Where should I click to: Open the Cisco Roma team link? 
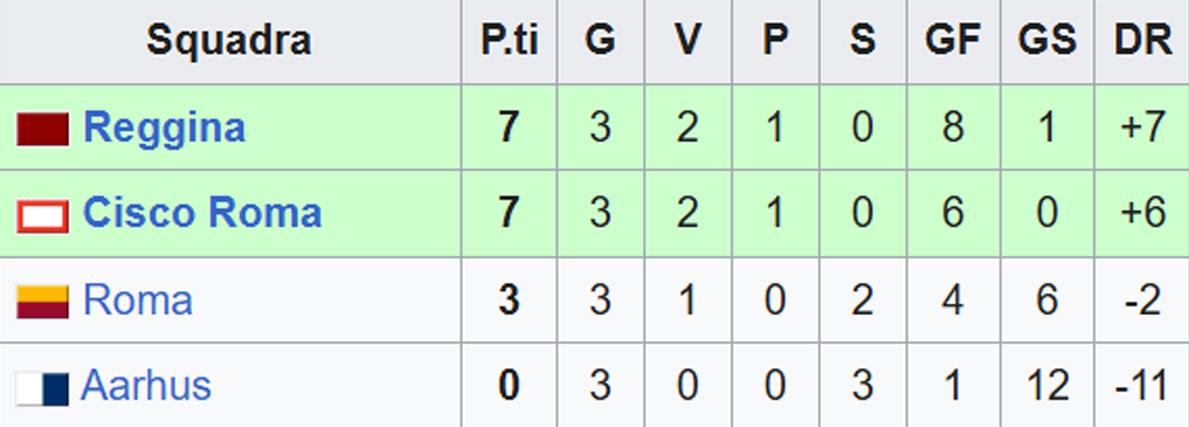[202, 214]
